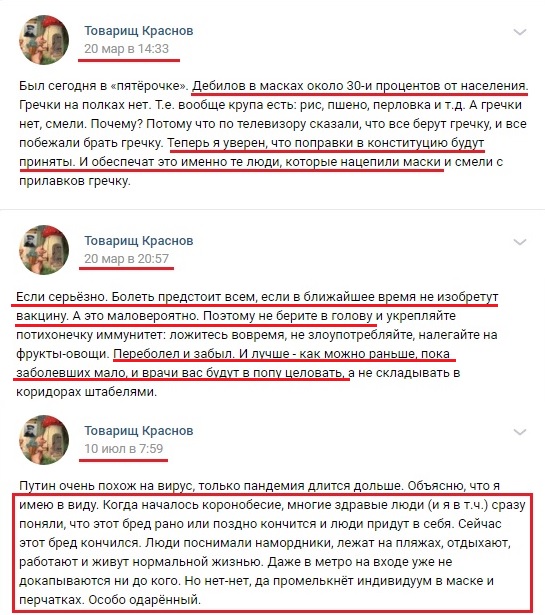Open author name Товарищ Краснов in third post
This screenshot has width=545, height=615.
tap(139, 431)
